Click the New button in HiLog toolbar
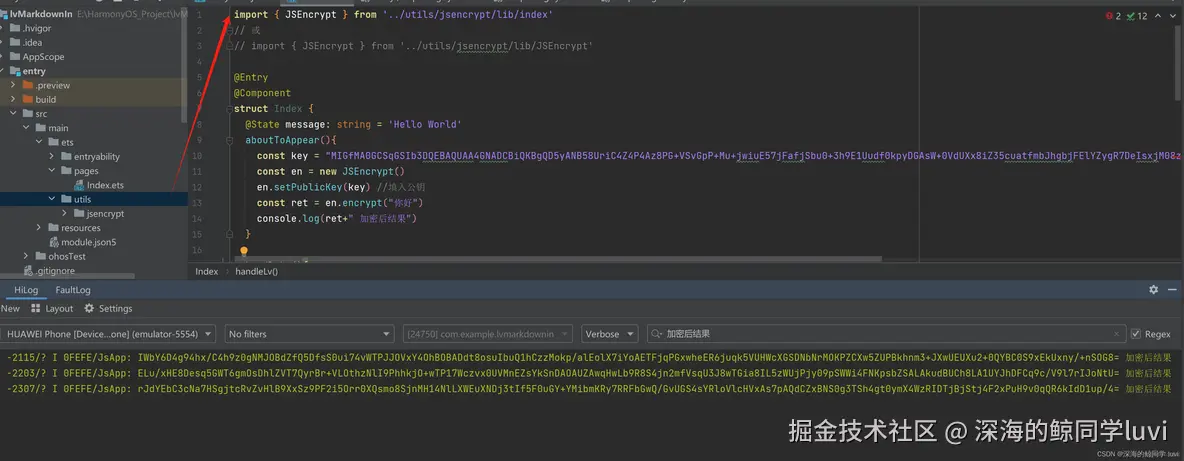This screenshot has width=1184, height=461. [11, 309]
